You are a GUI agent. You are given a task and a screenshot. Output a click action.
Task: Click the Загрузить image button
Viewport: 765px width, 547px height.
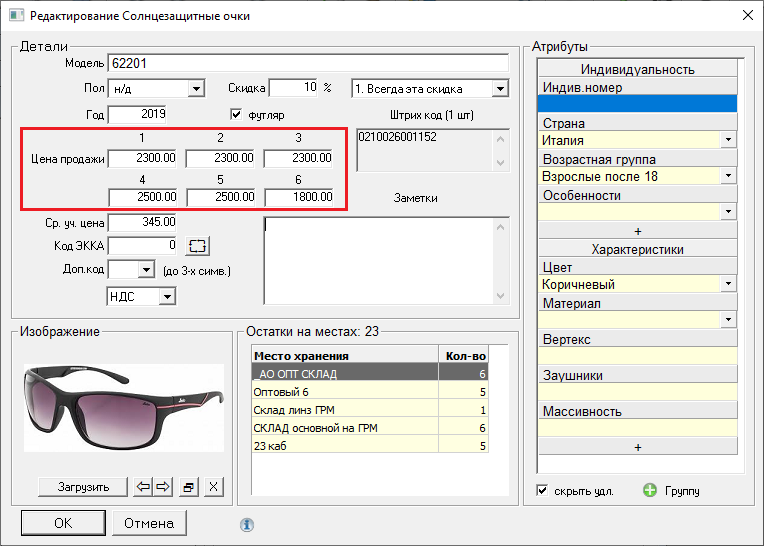pos(83,487)
